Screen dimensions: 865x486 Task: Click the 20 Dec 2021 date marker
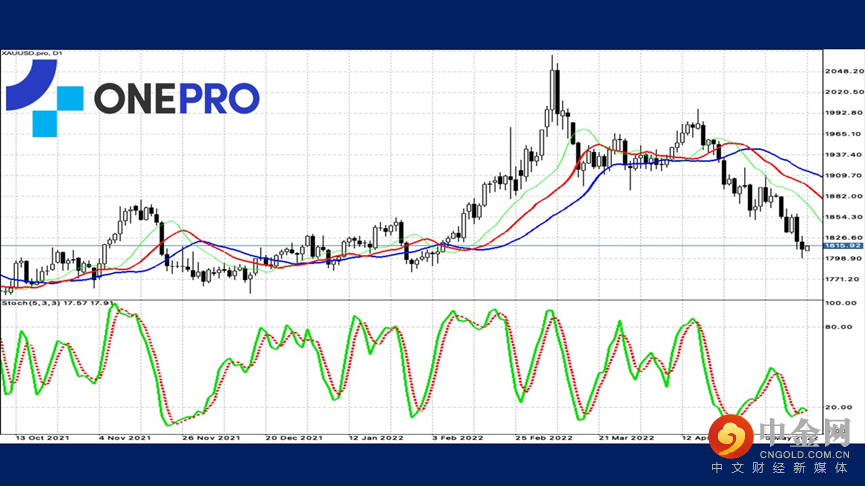pos(294,437)
